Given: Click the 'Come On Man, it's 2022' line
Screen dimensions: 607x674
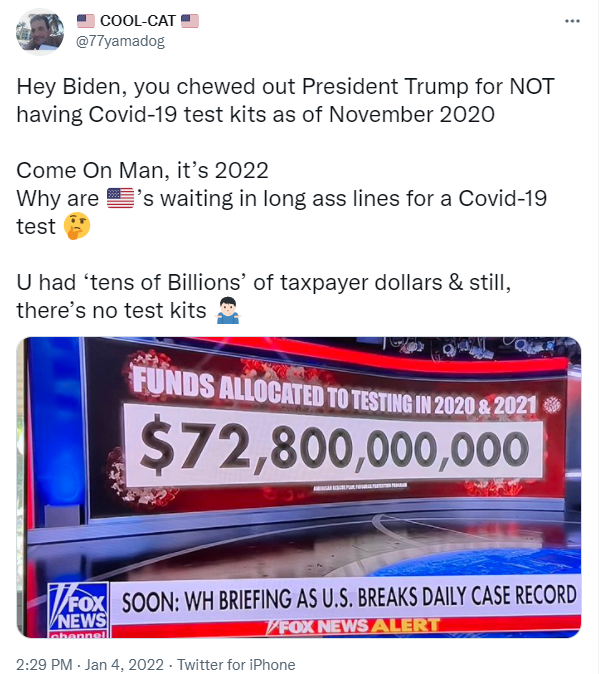Looking at the screenshot, I should [142, 170].
